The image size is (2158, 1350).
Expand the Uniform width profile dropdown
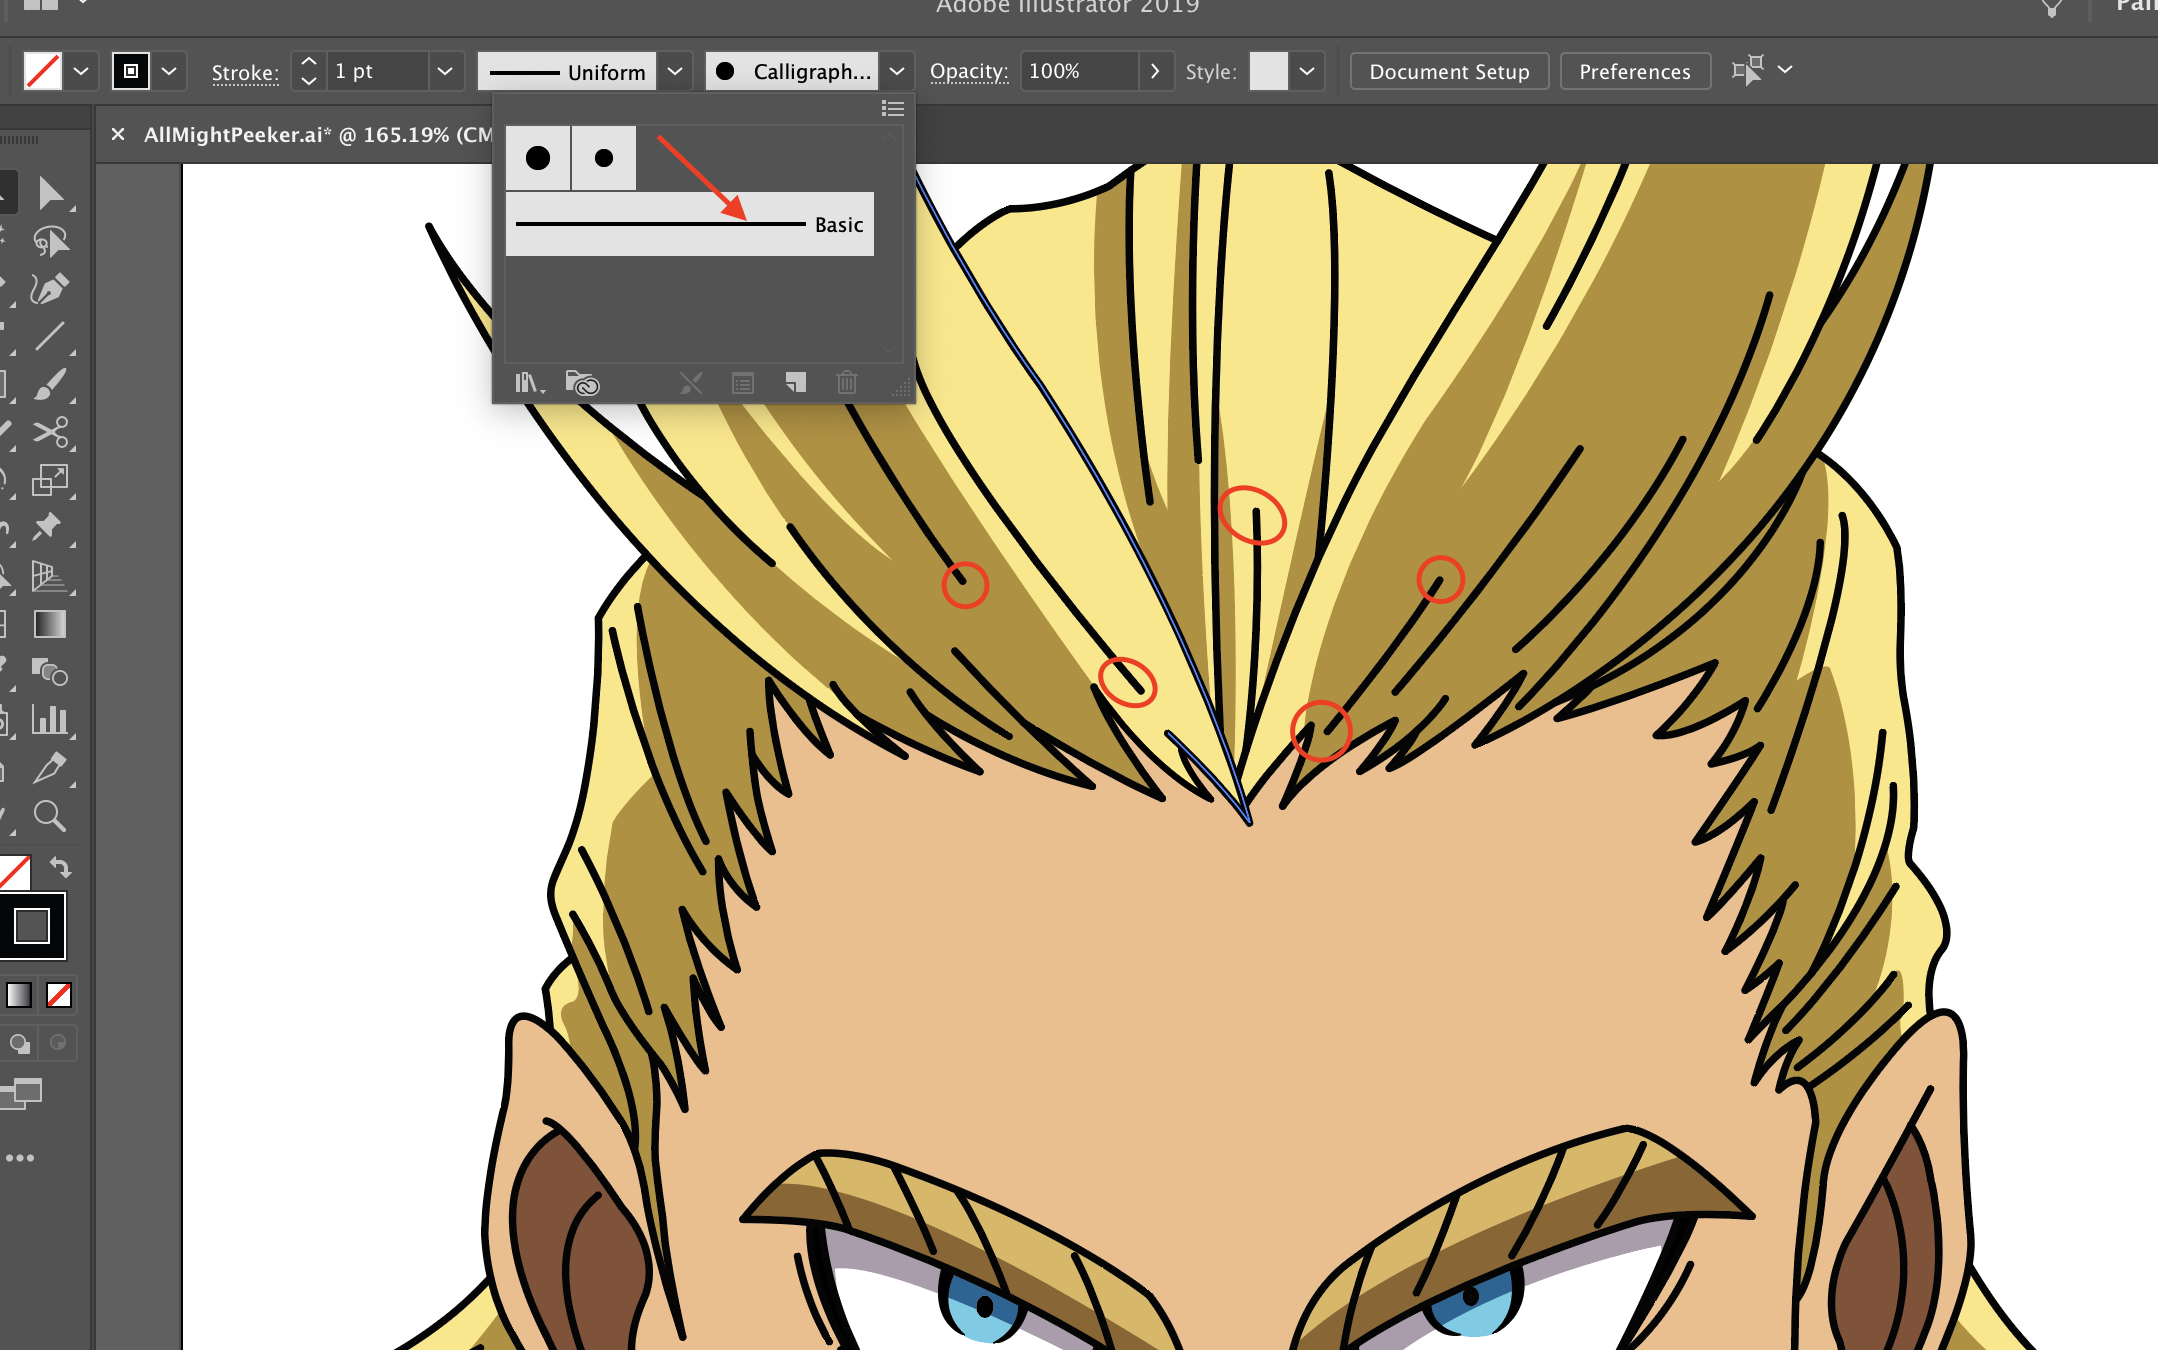tap(675, 71)
